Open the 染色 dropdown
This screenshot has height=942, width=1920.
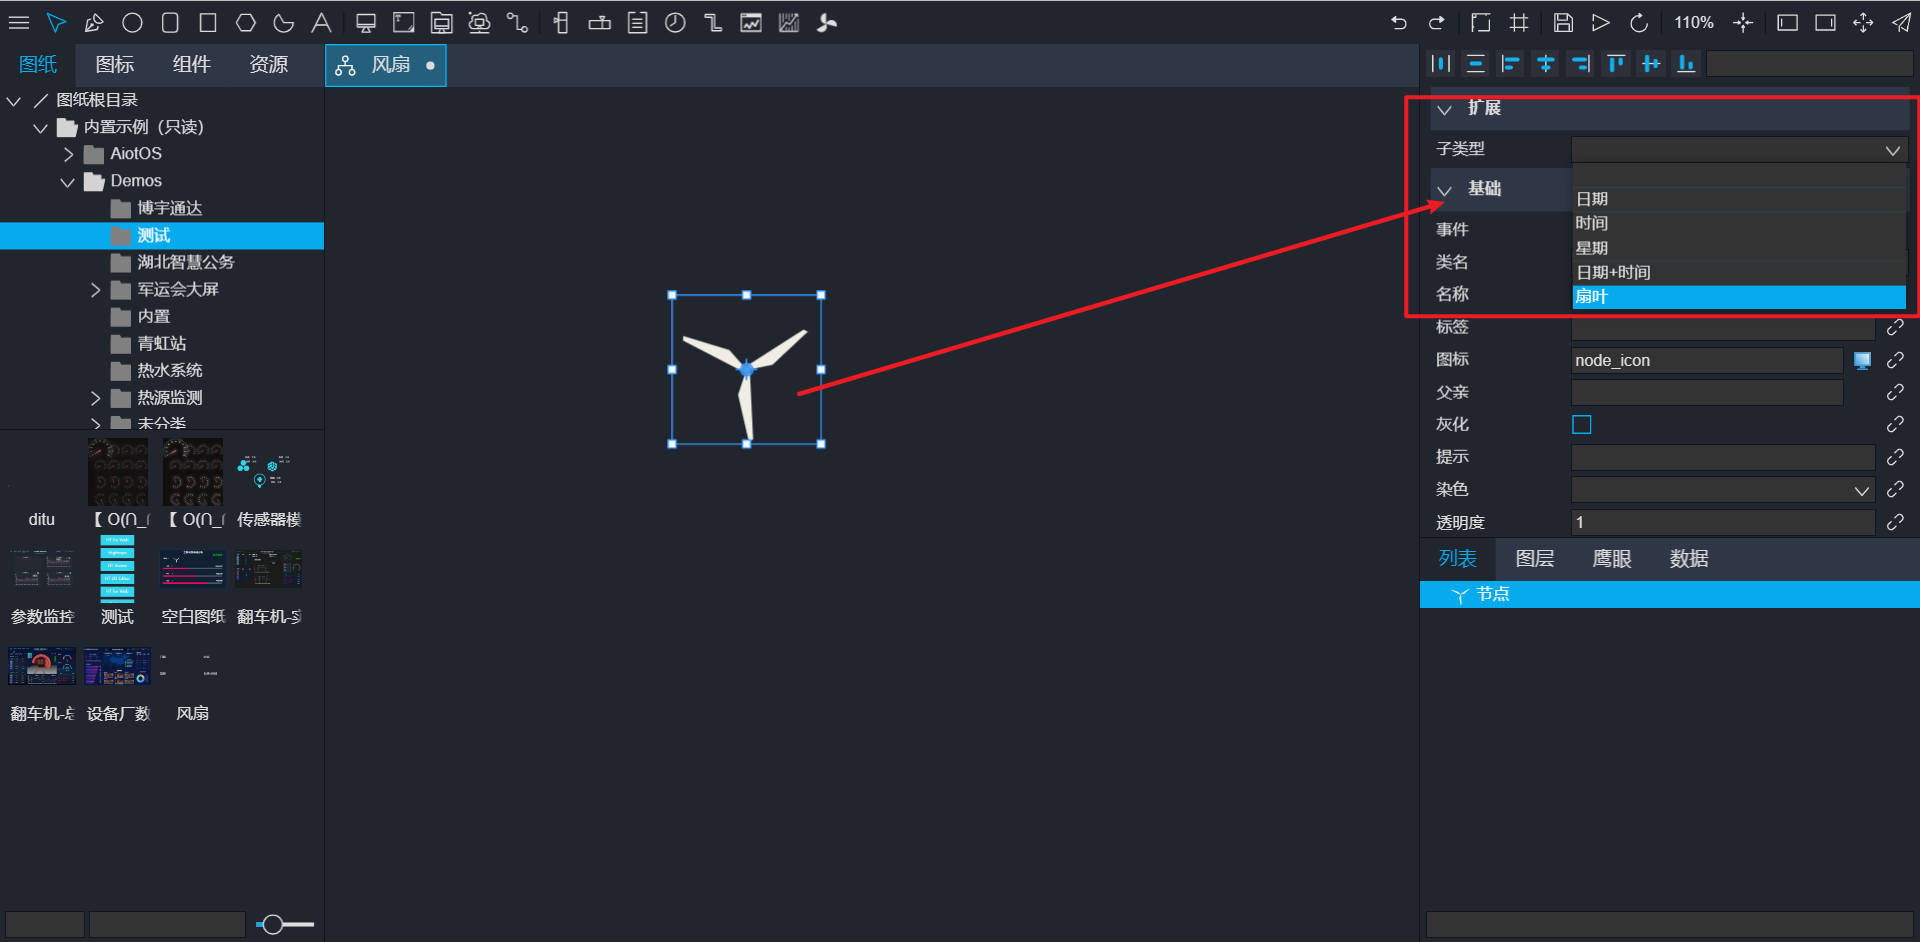pos(1721,490)
